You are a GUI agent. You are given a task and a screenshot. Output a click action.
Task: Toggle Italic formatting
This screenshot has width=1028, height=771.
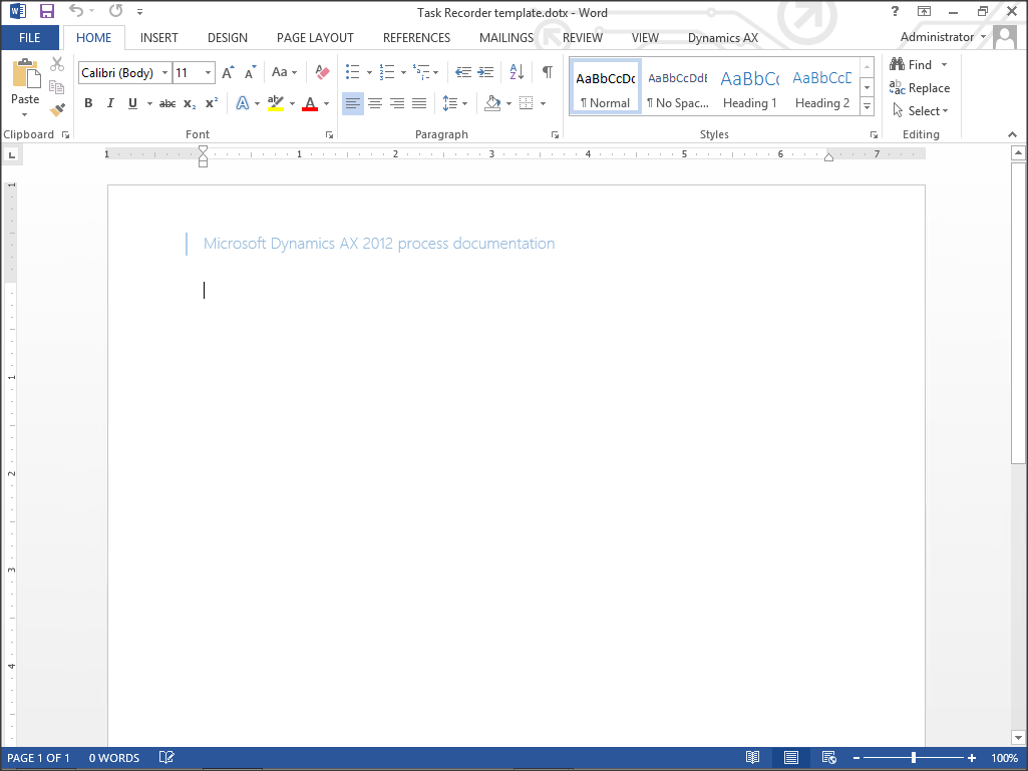tap(110, 103)
